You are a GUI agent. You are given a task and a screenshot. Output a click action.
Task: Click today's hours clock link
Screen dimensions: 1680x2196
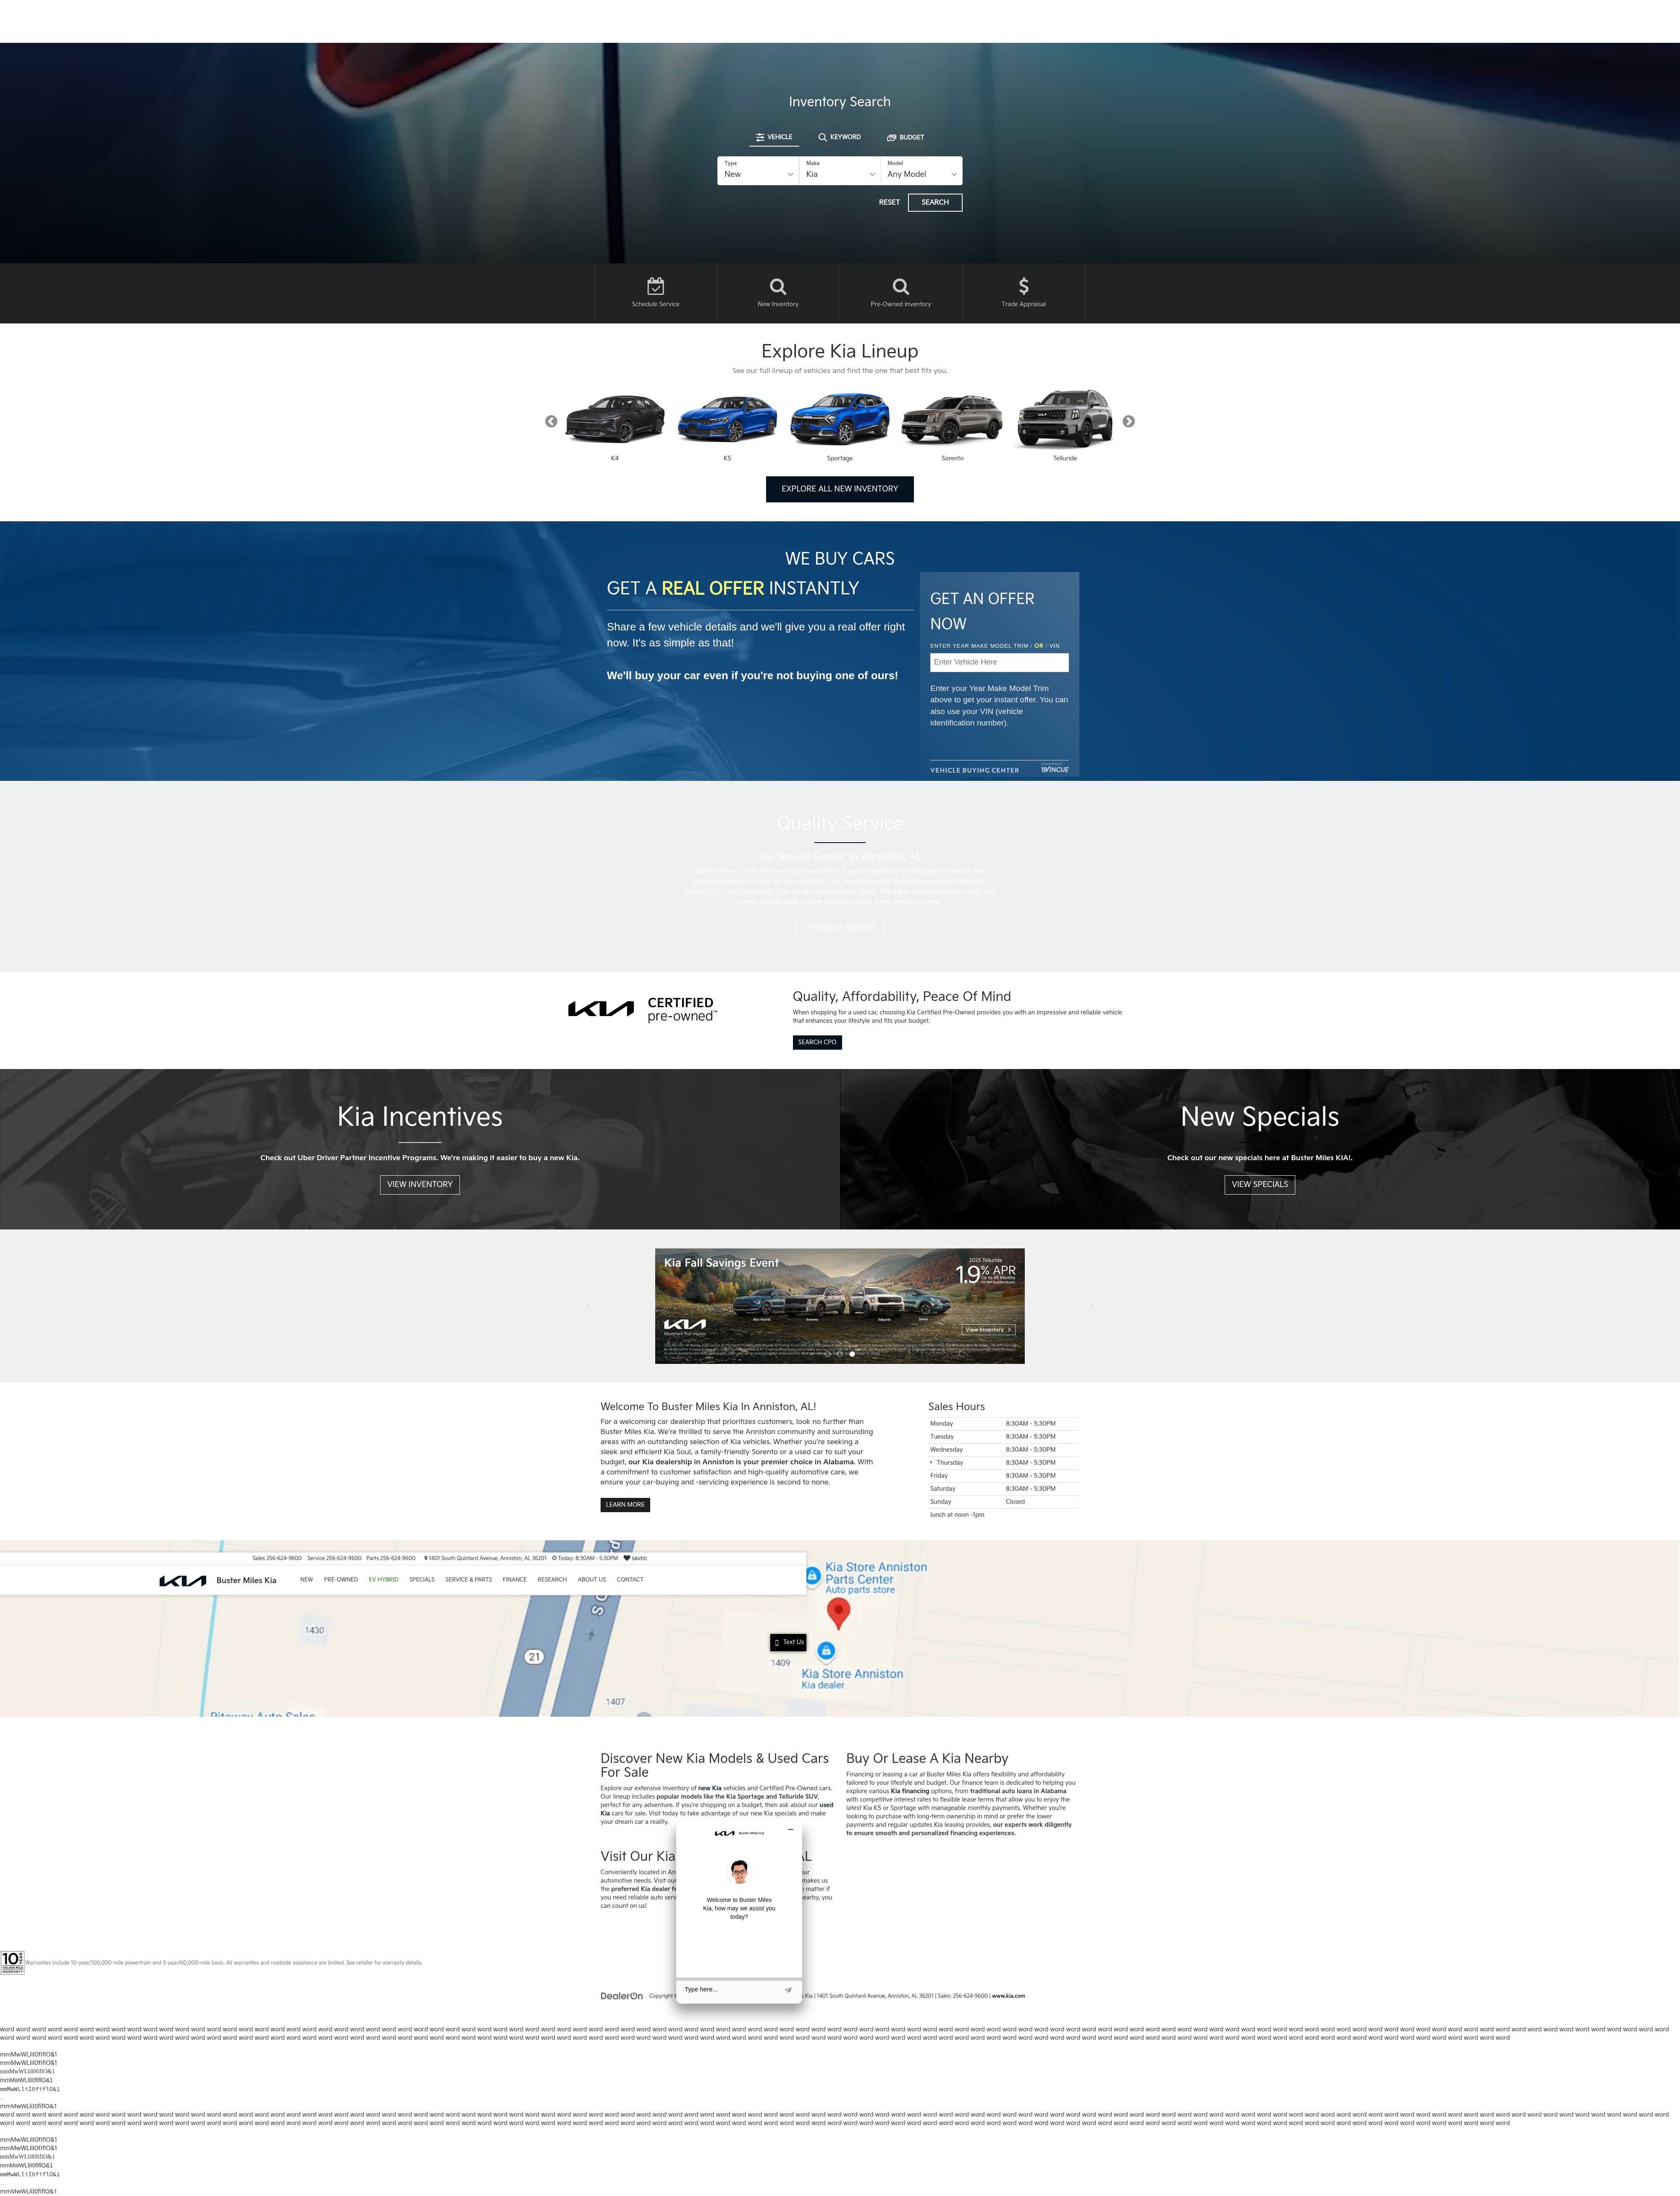pos(585,1558)
